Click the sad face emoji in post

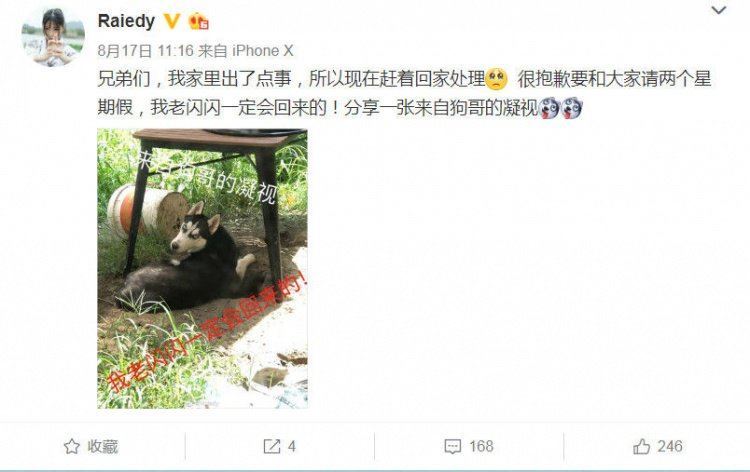[x=496, y=79]
